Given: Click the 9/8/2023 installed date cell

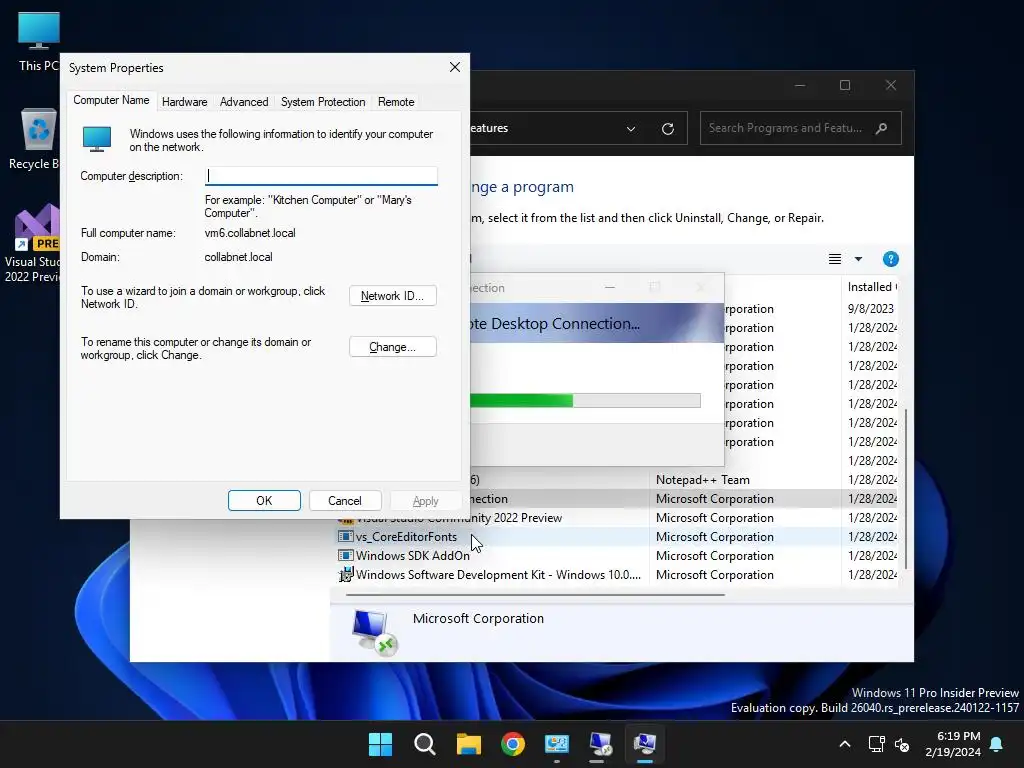Looking at the screenshot, I should point(871,309).
